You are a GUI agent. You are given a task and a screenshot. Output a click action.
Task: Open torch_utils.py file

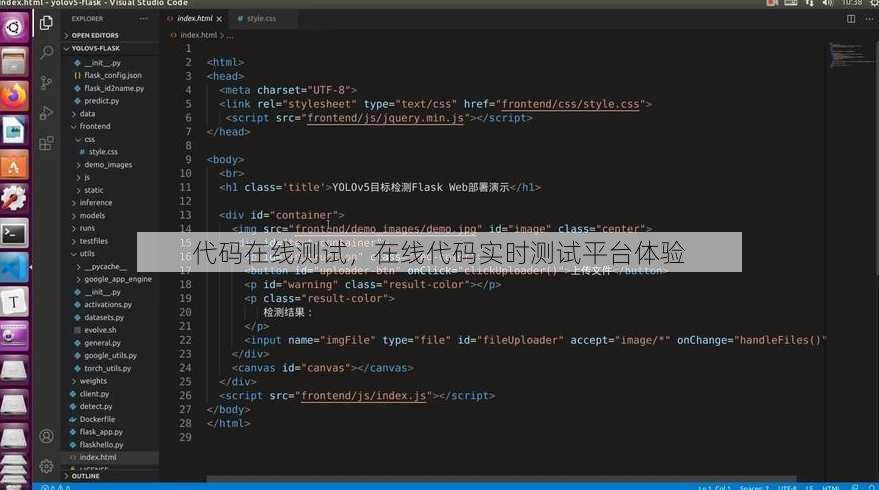tap(107, 369)
